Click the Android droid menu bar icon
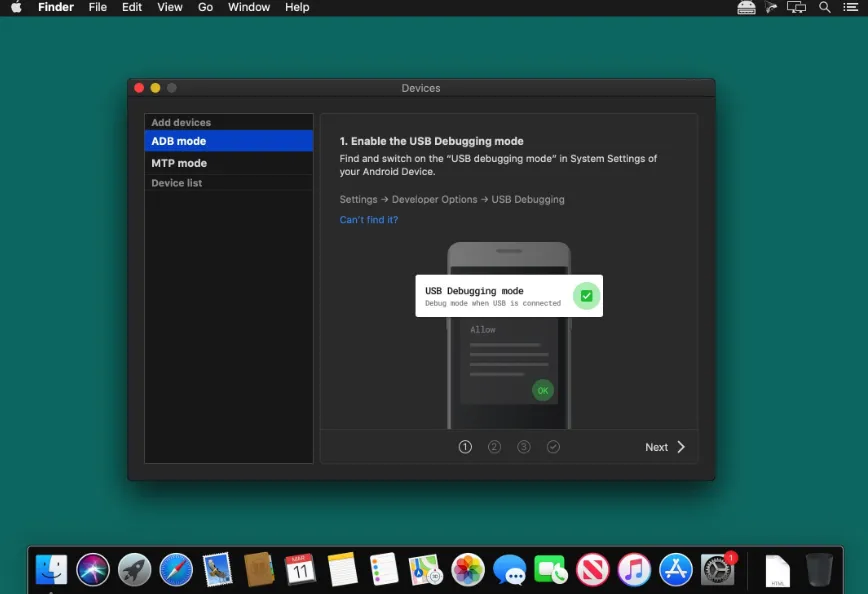This screenshot has height=594, width=868. click(x=746, y=7)
